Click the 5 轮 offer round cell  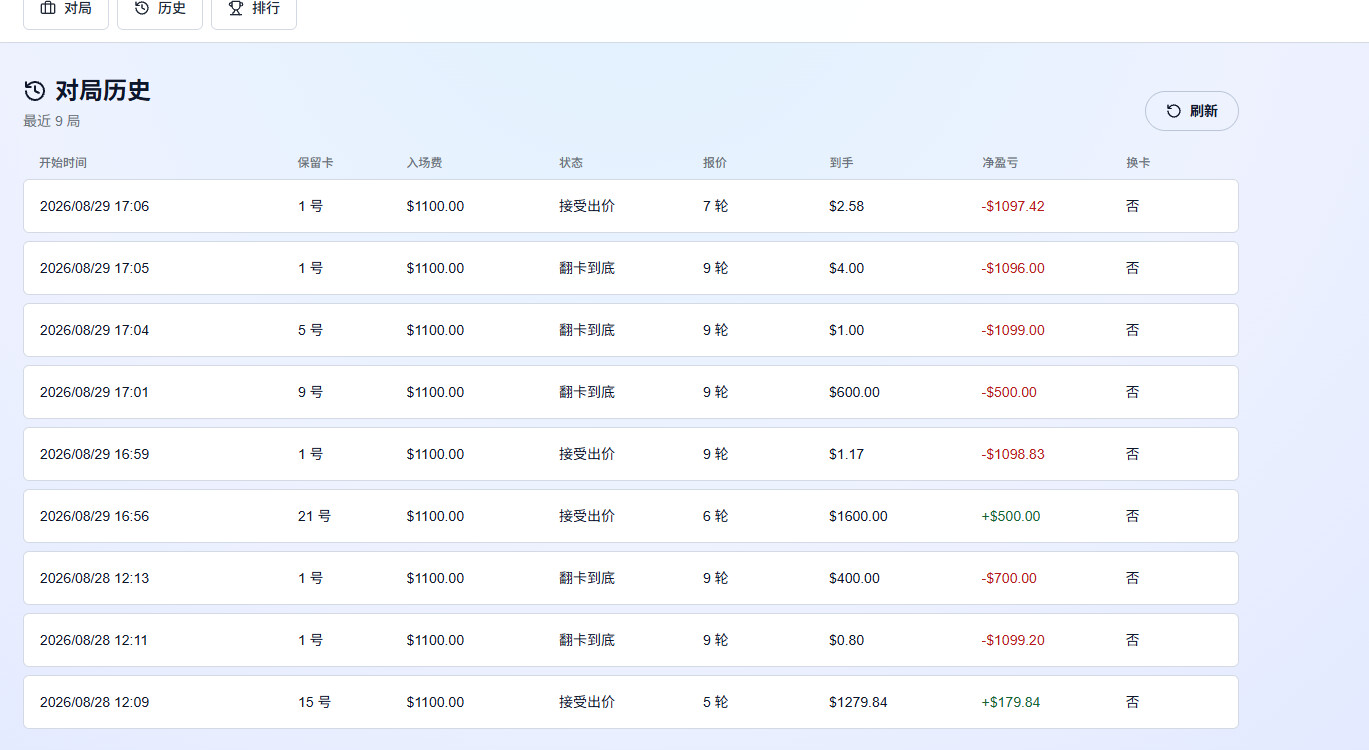pyautogui.click(x=715, y=702)
